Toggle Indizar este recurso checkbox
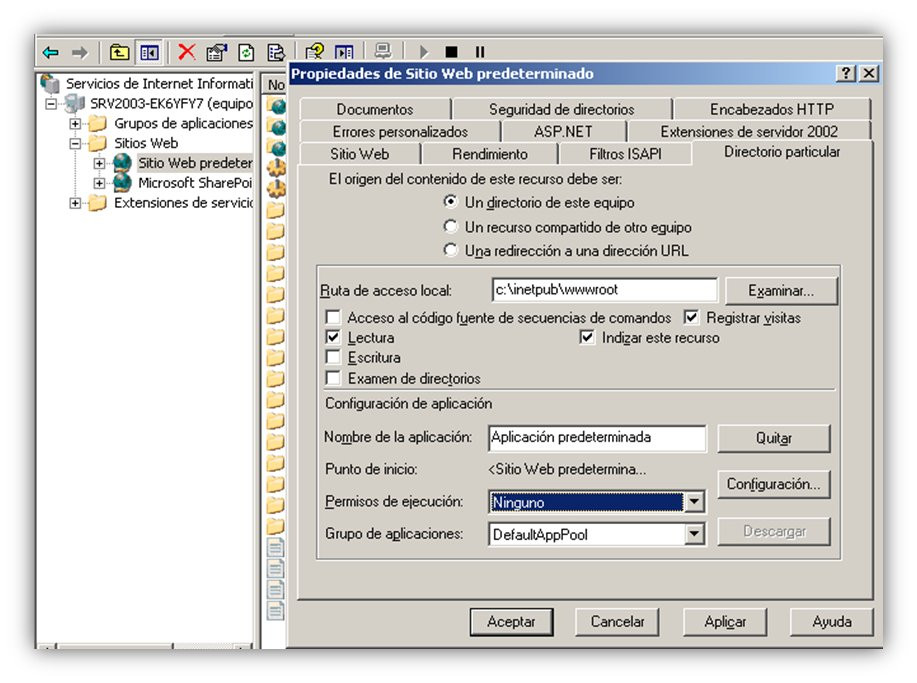917x683 pixels. [587, 337]
